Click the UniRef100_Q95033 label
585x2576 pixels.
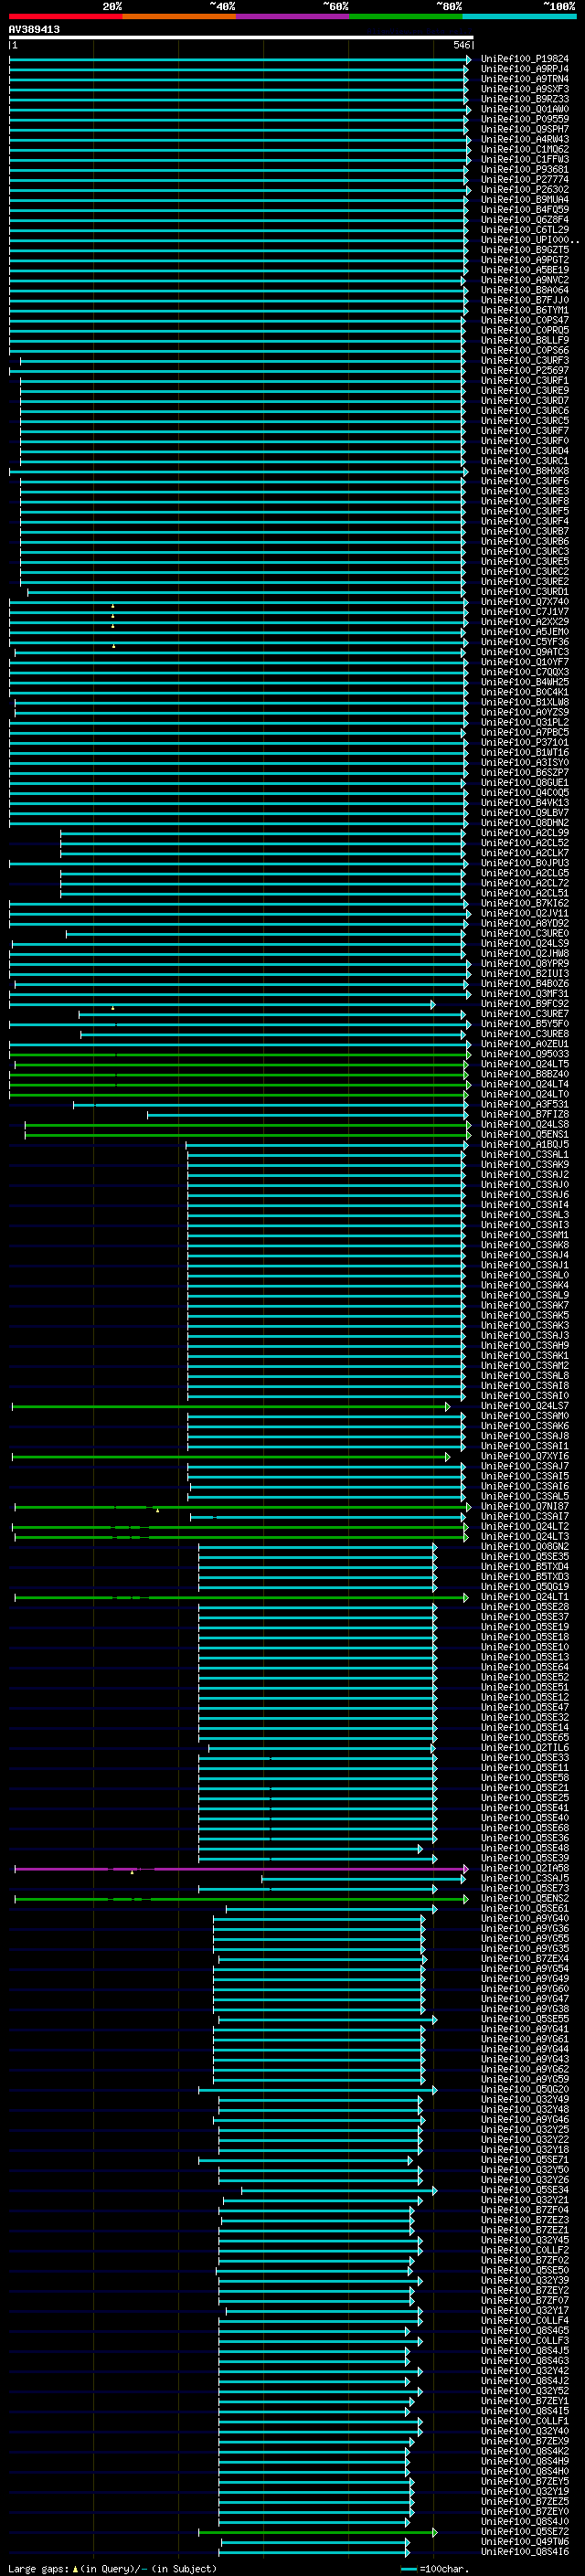pyautogui.click(x=525, y=1054)
